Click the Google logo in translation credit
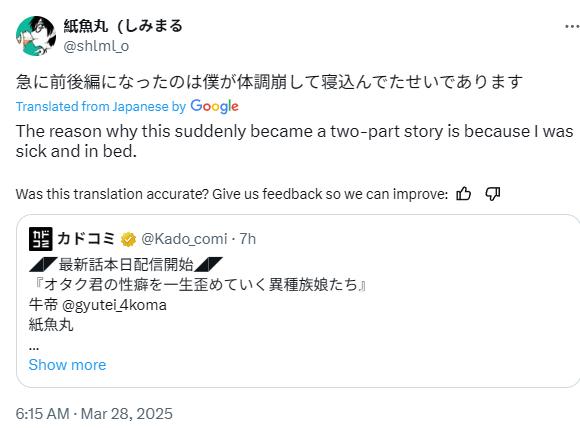 [x=214, y=107]
